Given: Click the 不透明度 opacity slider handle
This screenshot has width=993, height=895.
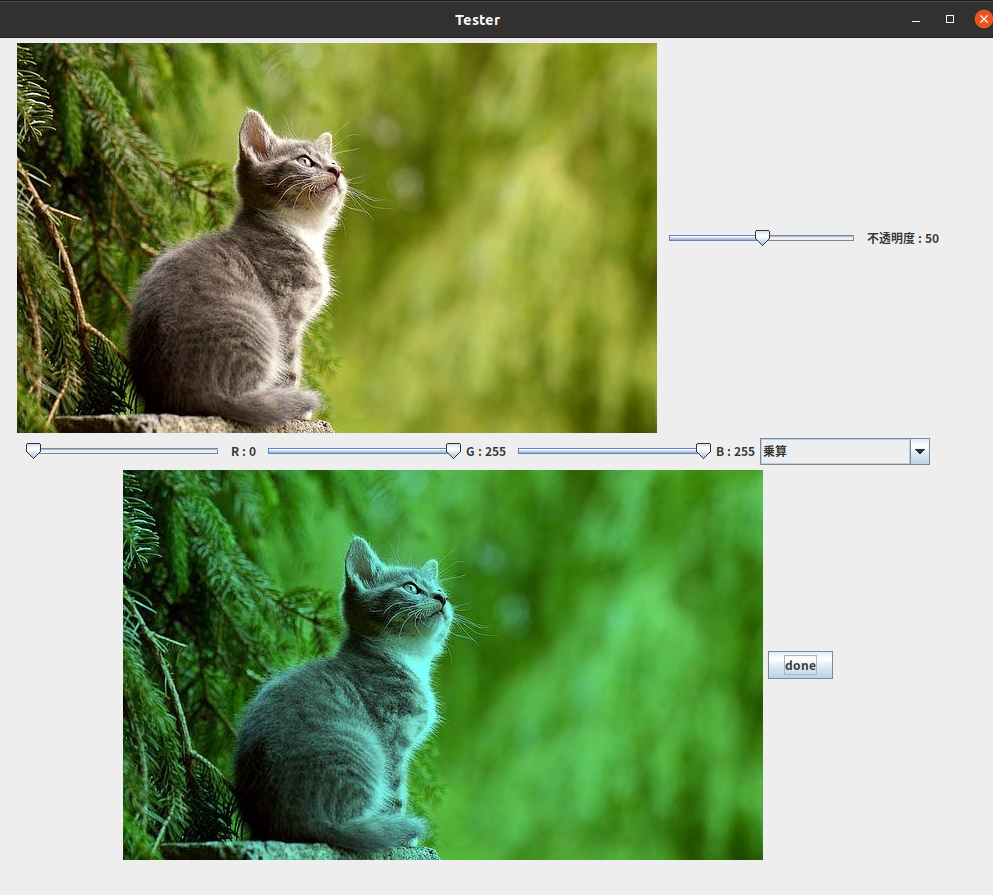Looking at the screenshot, I should pyautogui.click(x=762, y=237).
